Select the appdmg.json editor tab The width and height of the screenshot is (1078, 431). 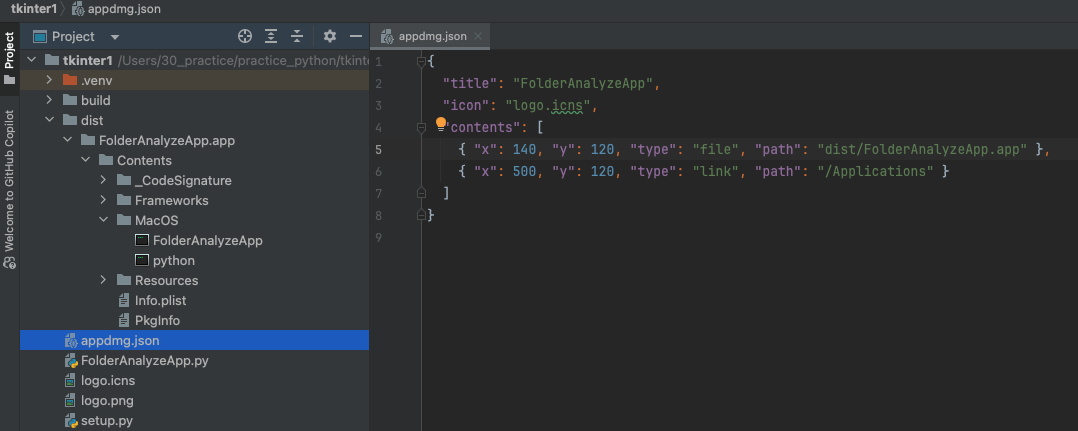point(430,36)
